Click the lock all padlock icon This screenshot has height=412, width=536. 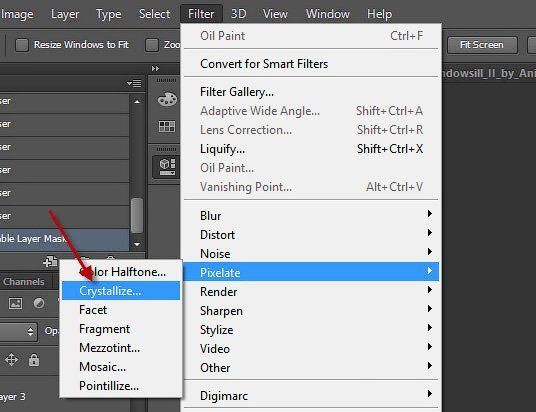point(34,360)
